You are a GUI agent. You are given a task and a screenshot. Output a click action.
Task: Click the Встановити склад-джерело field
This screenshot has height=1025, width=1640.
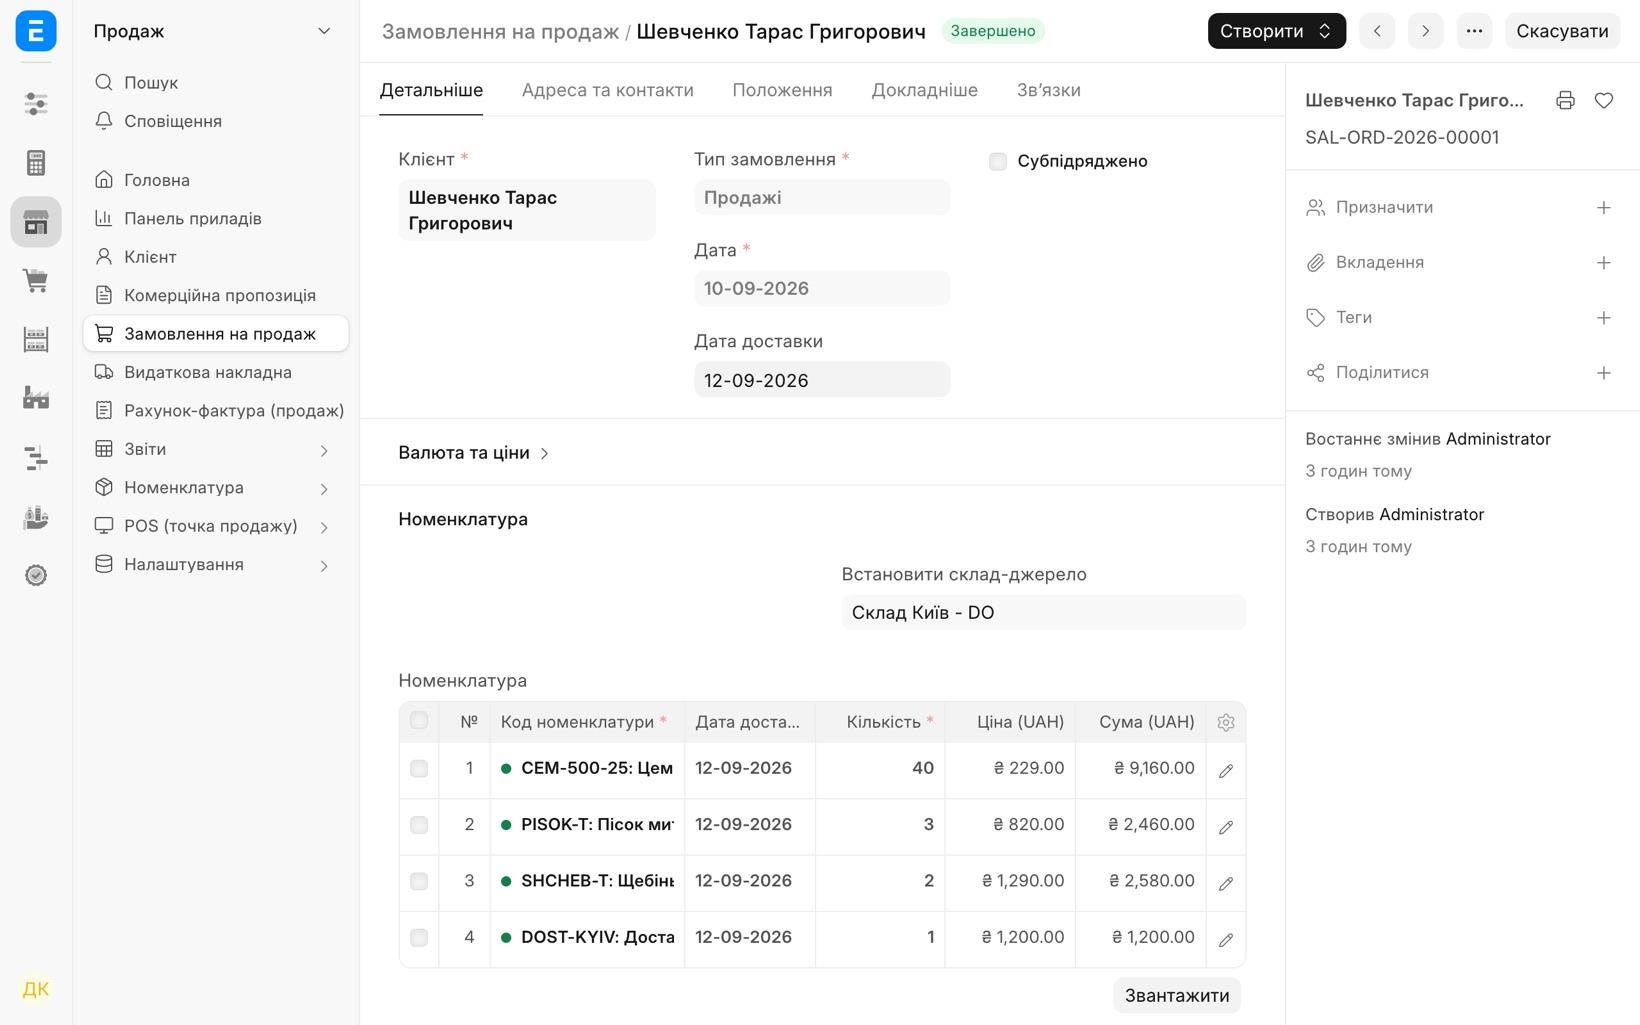tap(1043, 612)
